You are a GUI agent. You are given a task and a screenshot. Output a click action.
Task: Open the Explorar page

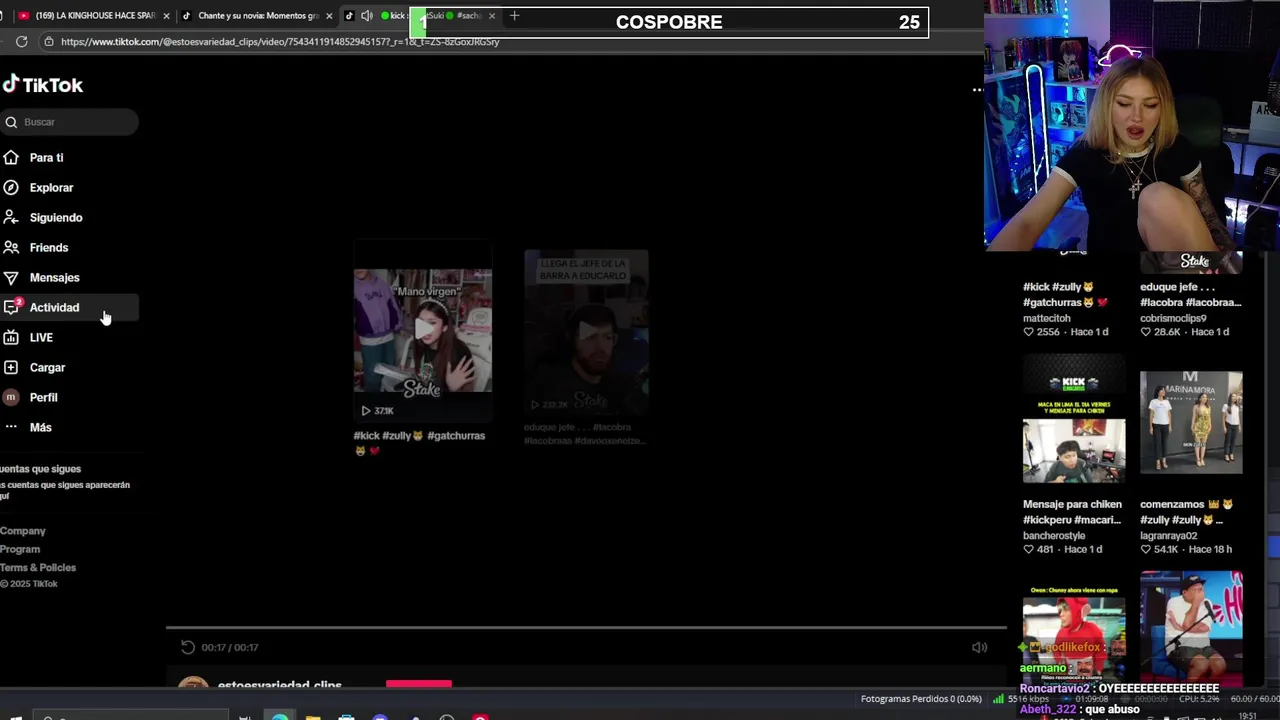tap(51, 188)
